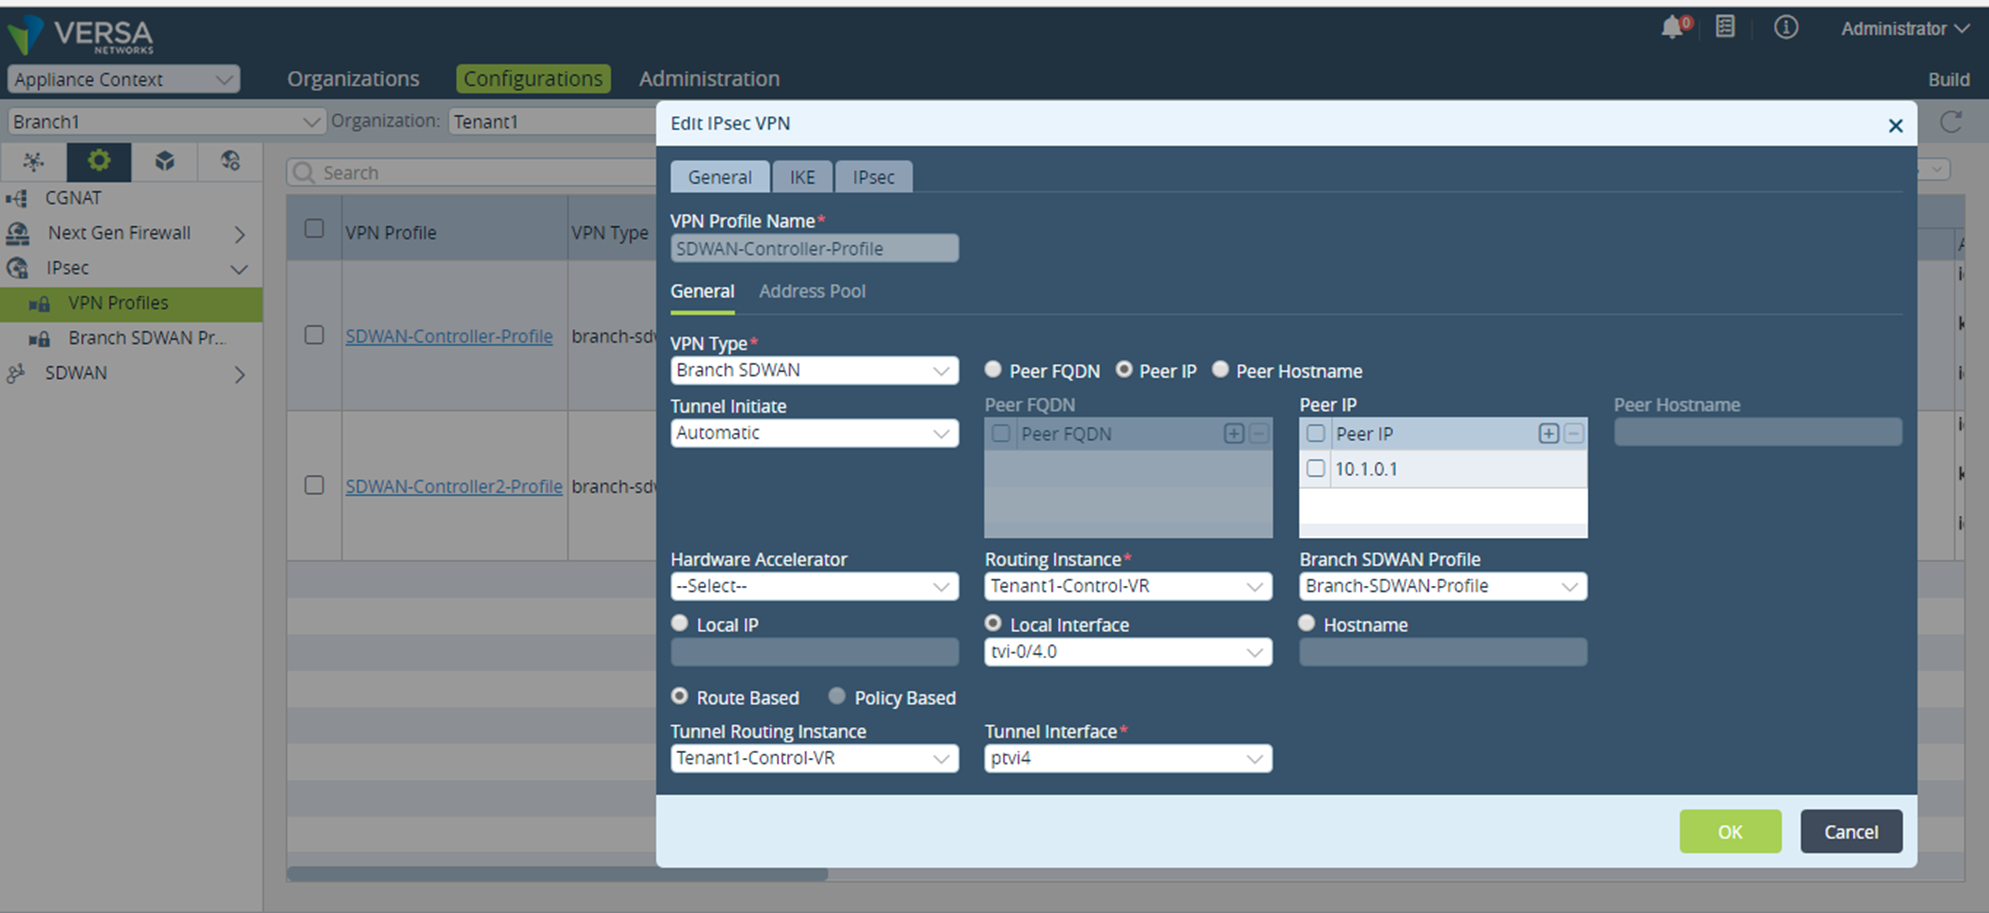Open the notifications bell icon
Viewport: 1989px width, 913px height.
pos(1674,27)
